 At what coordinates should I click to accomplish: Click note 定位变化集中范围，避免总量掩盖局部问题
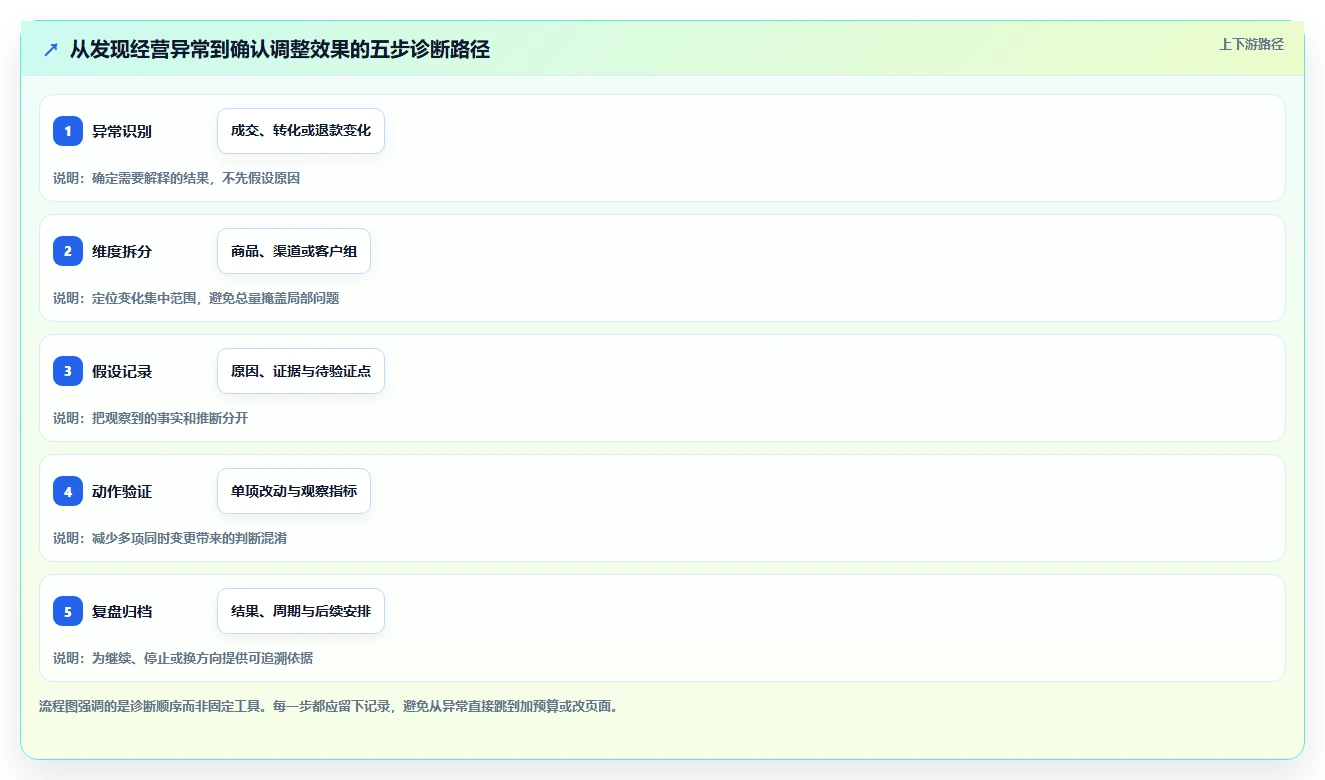(216, 298)
